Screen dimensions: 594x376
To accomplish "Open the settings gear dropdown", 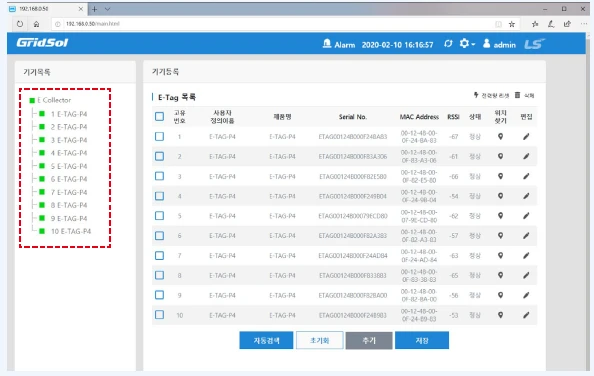I will 467,44.
